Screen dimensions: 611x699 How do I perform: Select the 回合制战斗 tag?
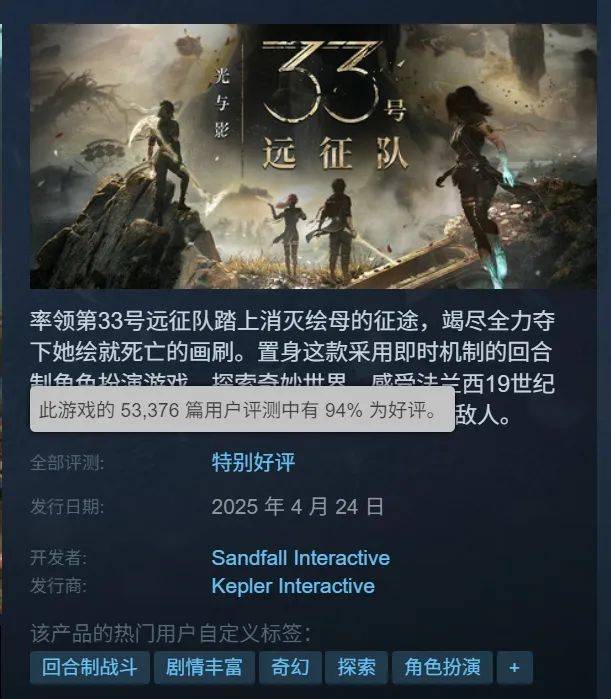tap(90, 667)
